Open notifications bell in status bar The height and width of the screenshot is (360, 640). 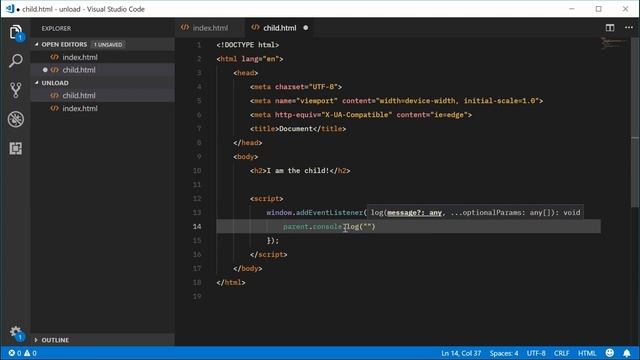coord(627,353)
